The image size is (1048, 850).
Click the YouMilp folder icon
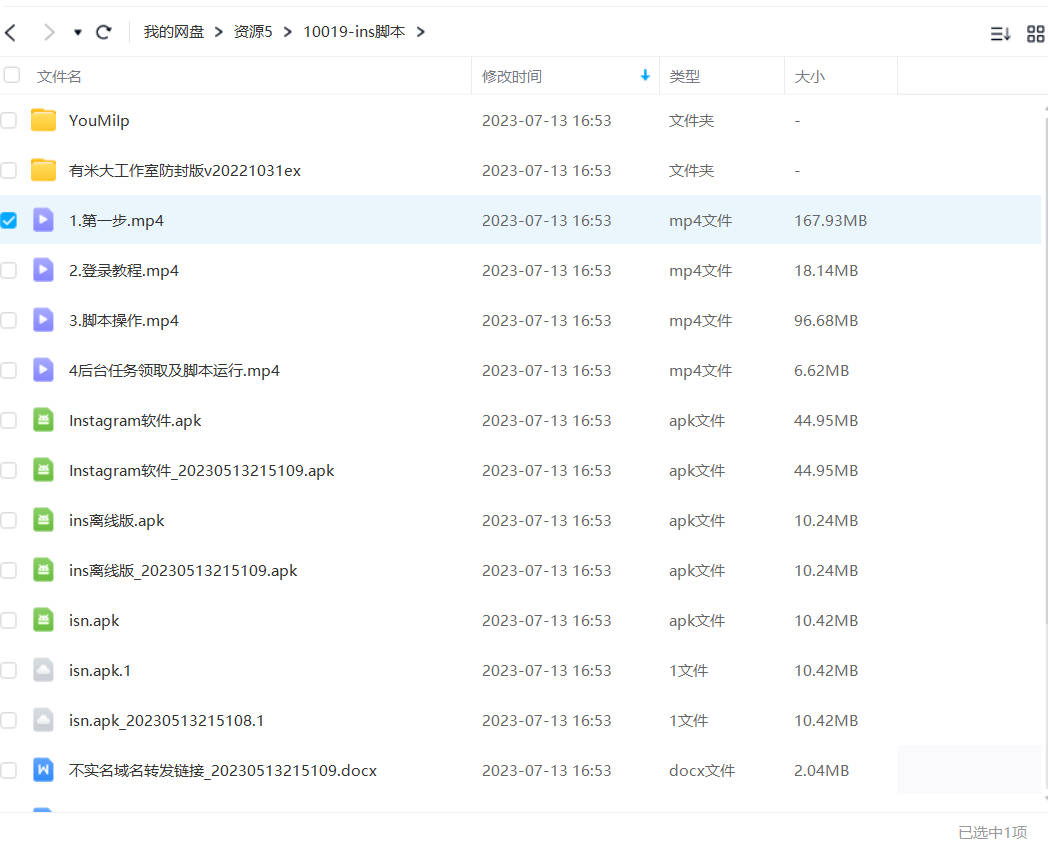coord(43,120)
